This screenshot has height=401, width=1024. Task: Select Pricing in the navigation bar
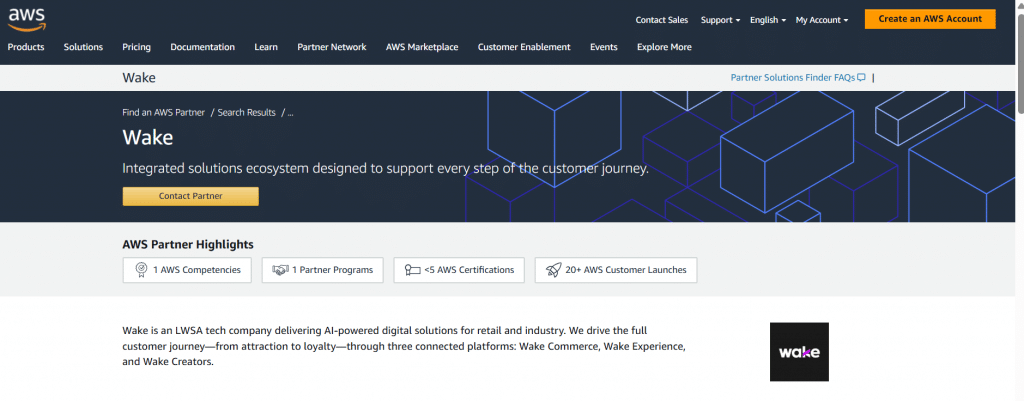point(136,47)
